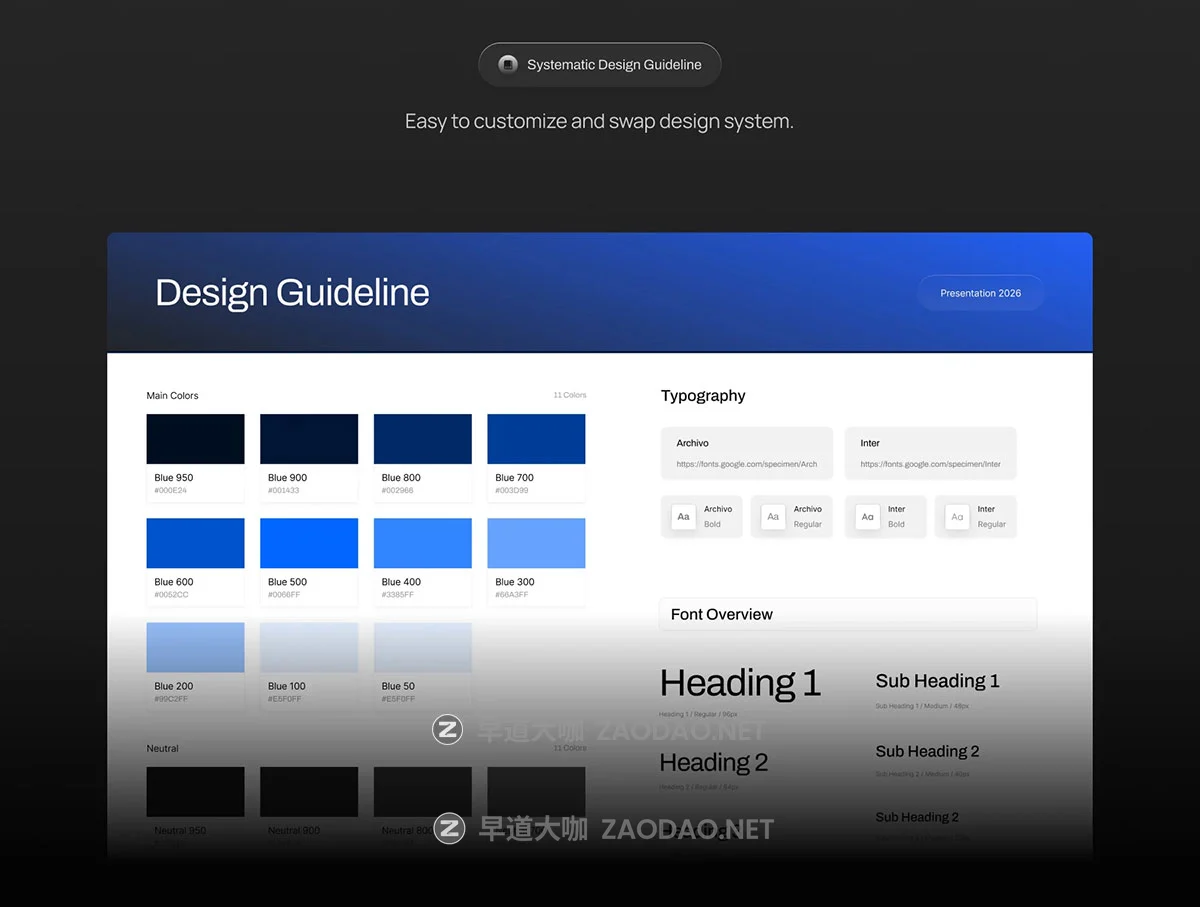Select the Aa preview icon for Inter Bold
This screenshot has width=1200, height=907.
click(867, 517)
